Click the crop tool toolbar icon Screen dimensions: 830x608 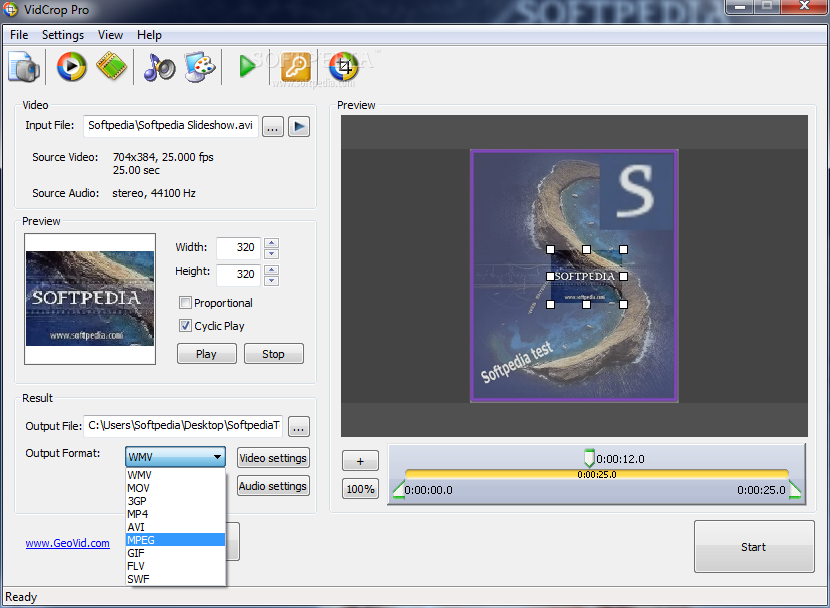(x=344, y=67)
